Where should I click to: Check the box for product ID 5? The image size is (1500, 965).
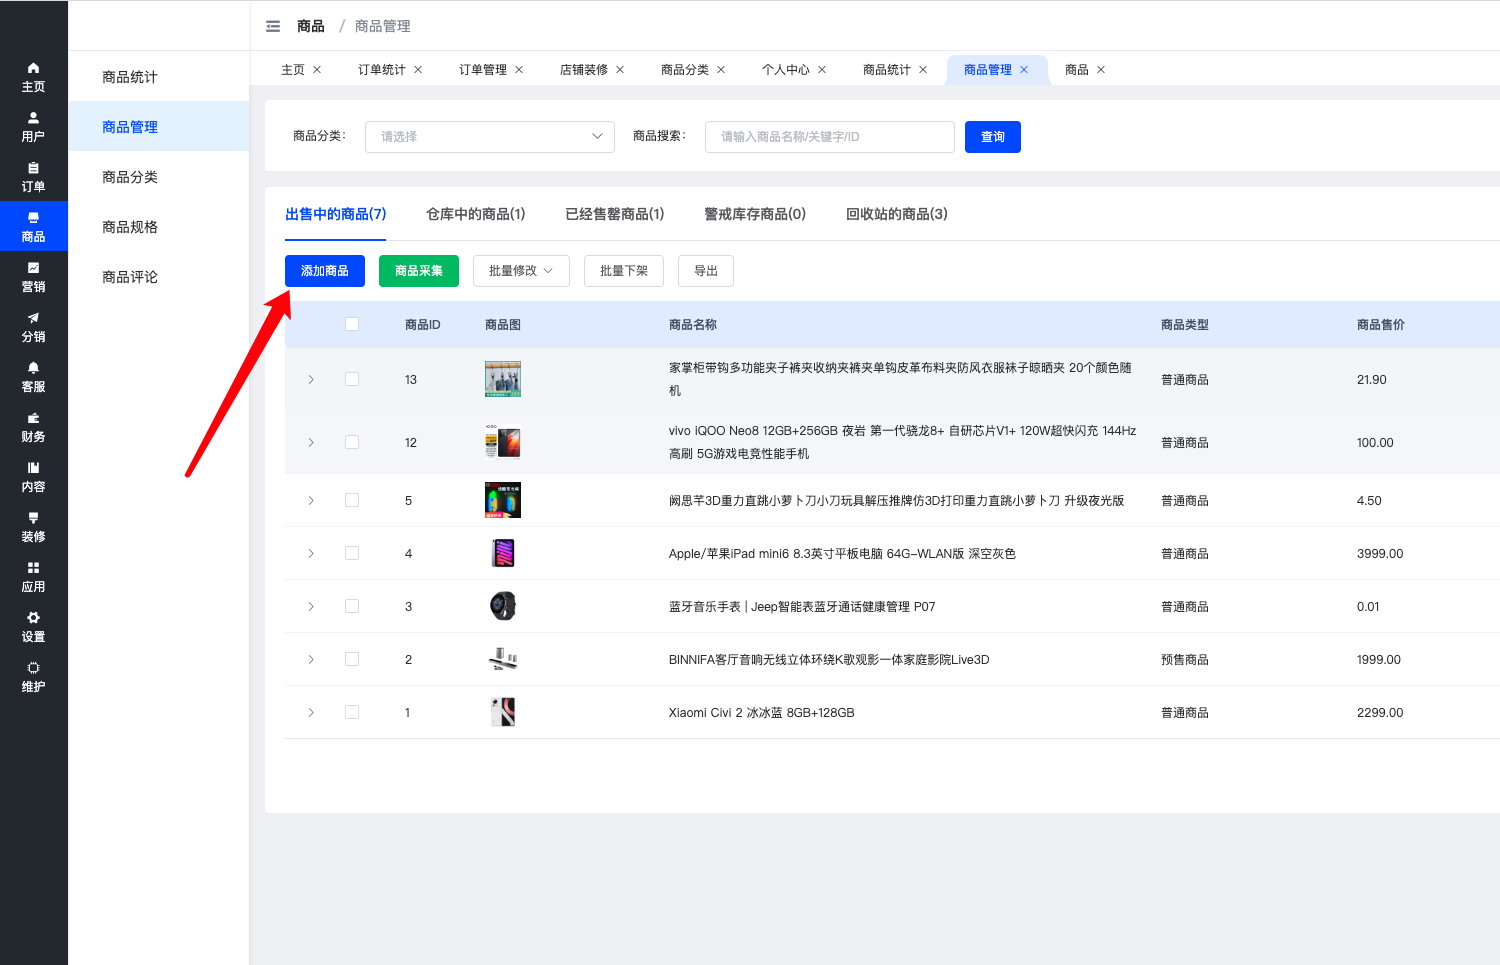tap(352, 500)
